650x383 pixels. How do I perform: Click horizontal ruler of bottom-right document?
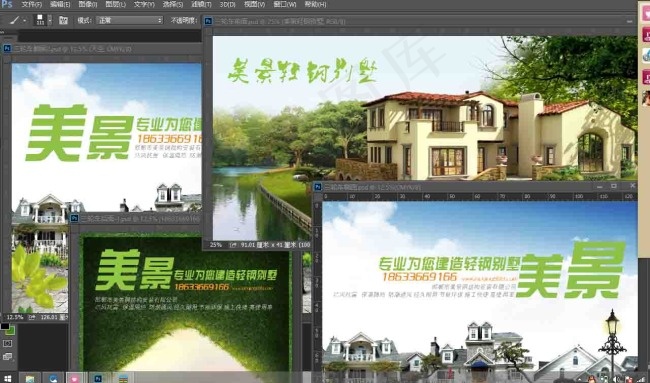pyautogui.click(x=480, y=196)
